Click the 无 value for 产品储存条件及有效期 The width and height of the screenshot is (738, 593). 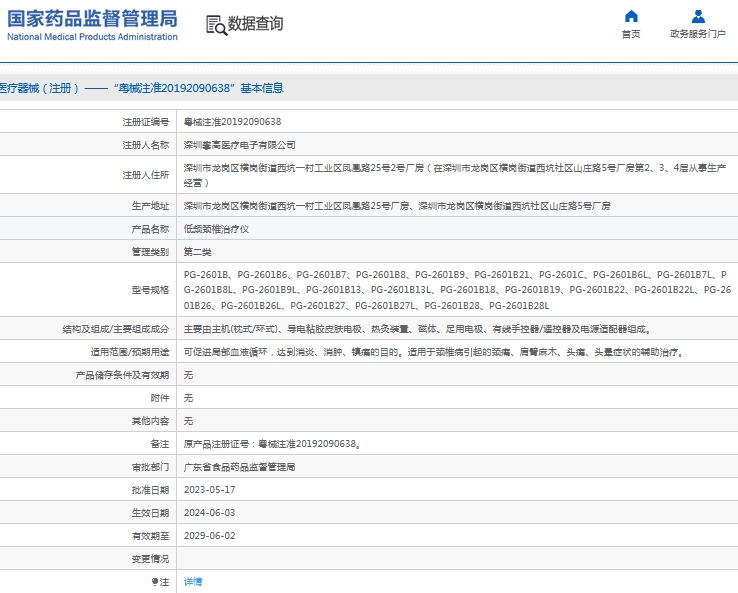pyautogui.click(x=188, y=375)
